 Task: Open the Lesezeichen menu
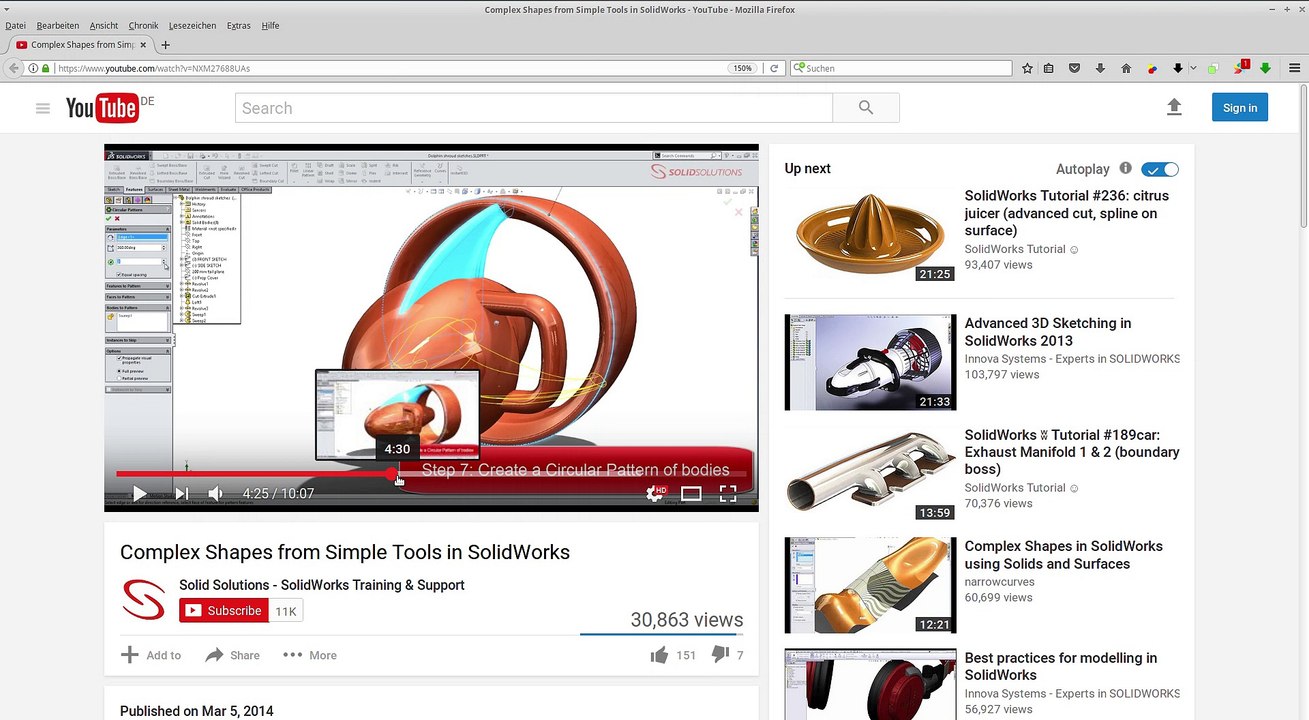coord(192,25)
